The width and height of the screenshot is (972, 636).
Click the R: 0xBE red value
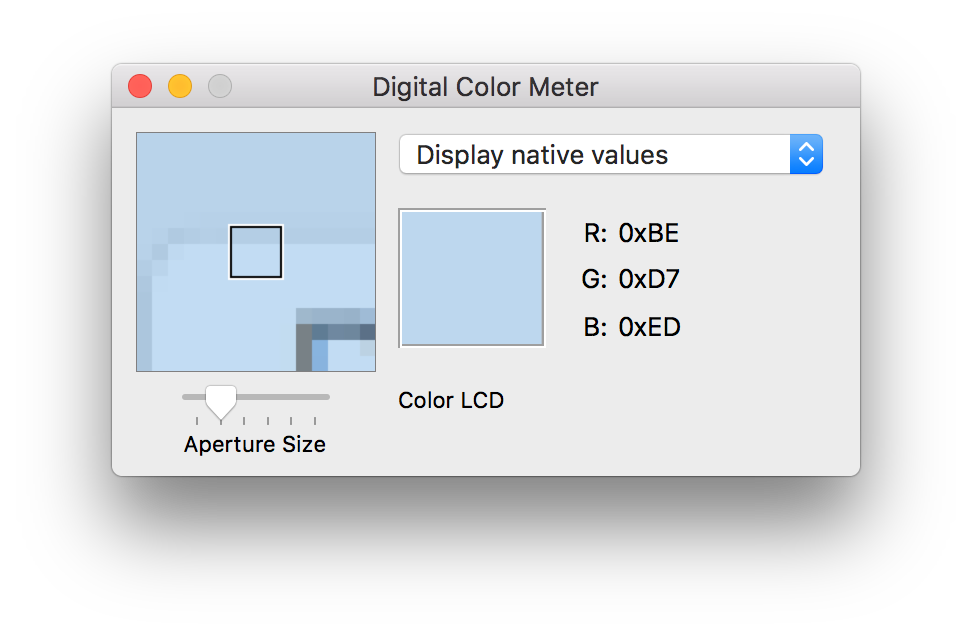point(631,233)
